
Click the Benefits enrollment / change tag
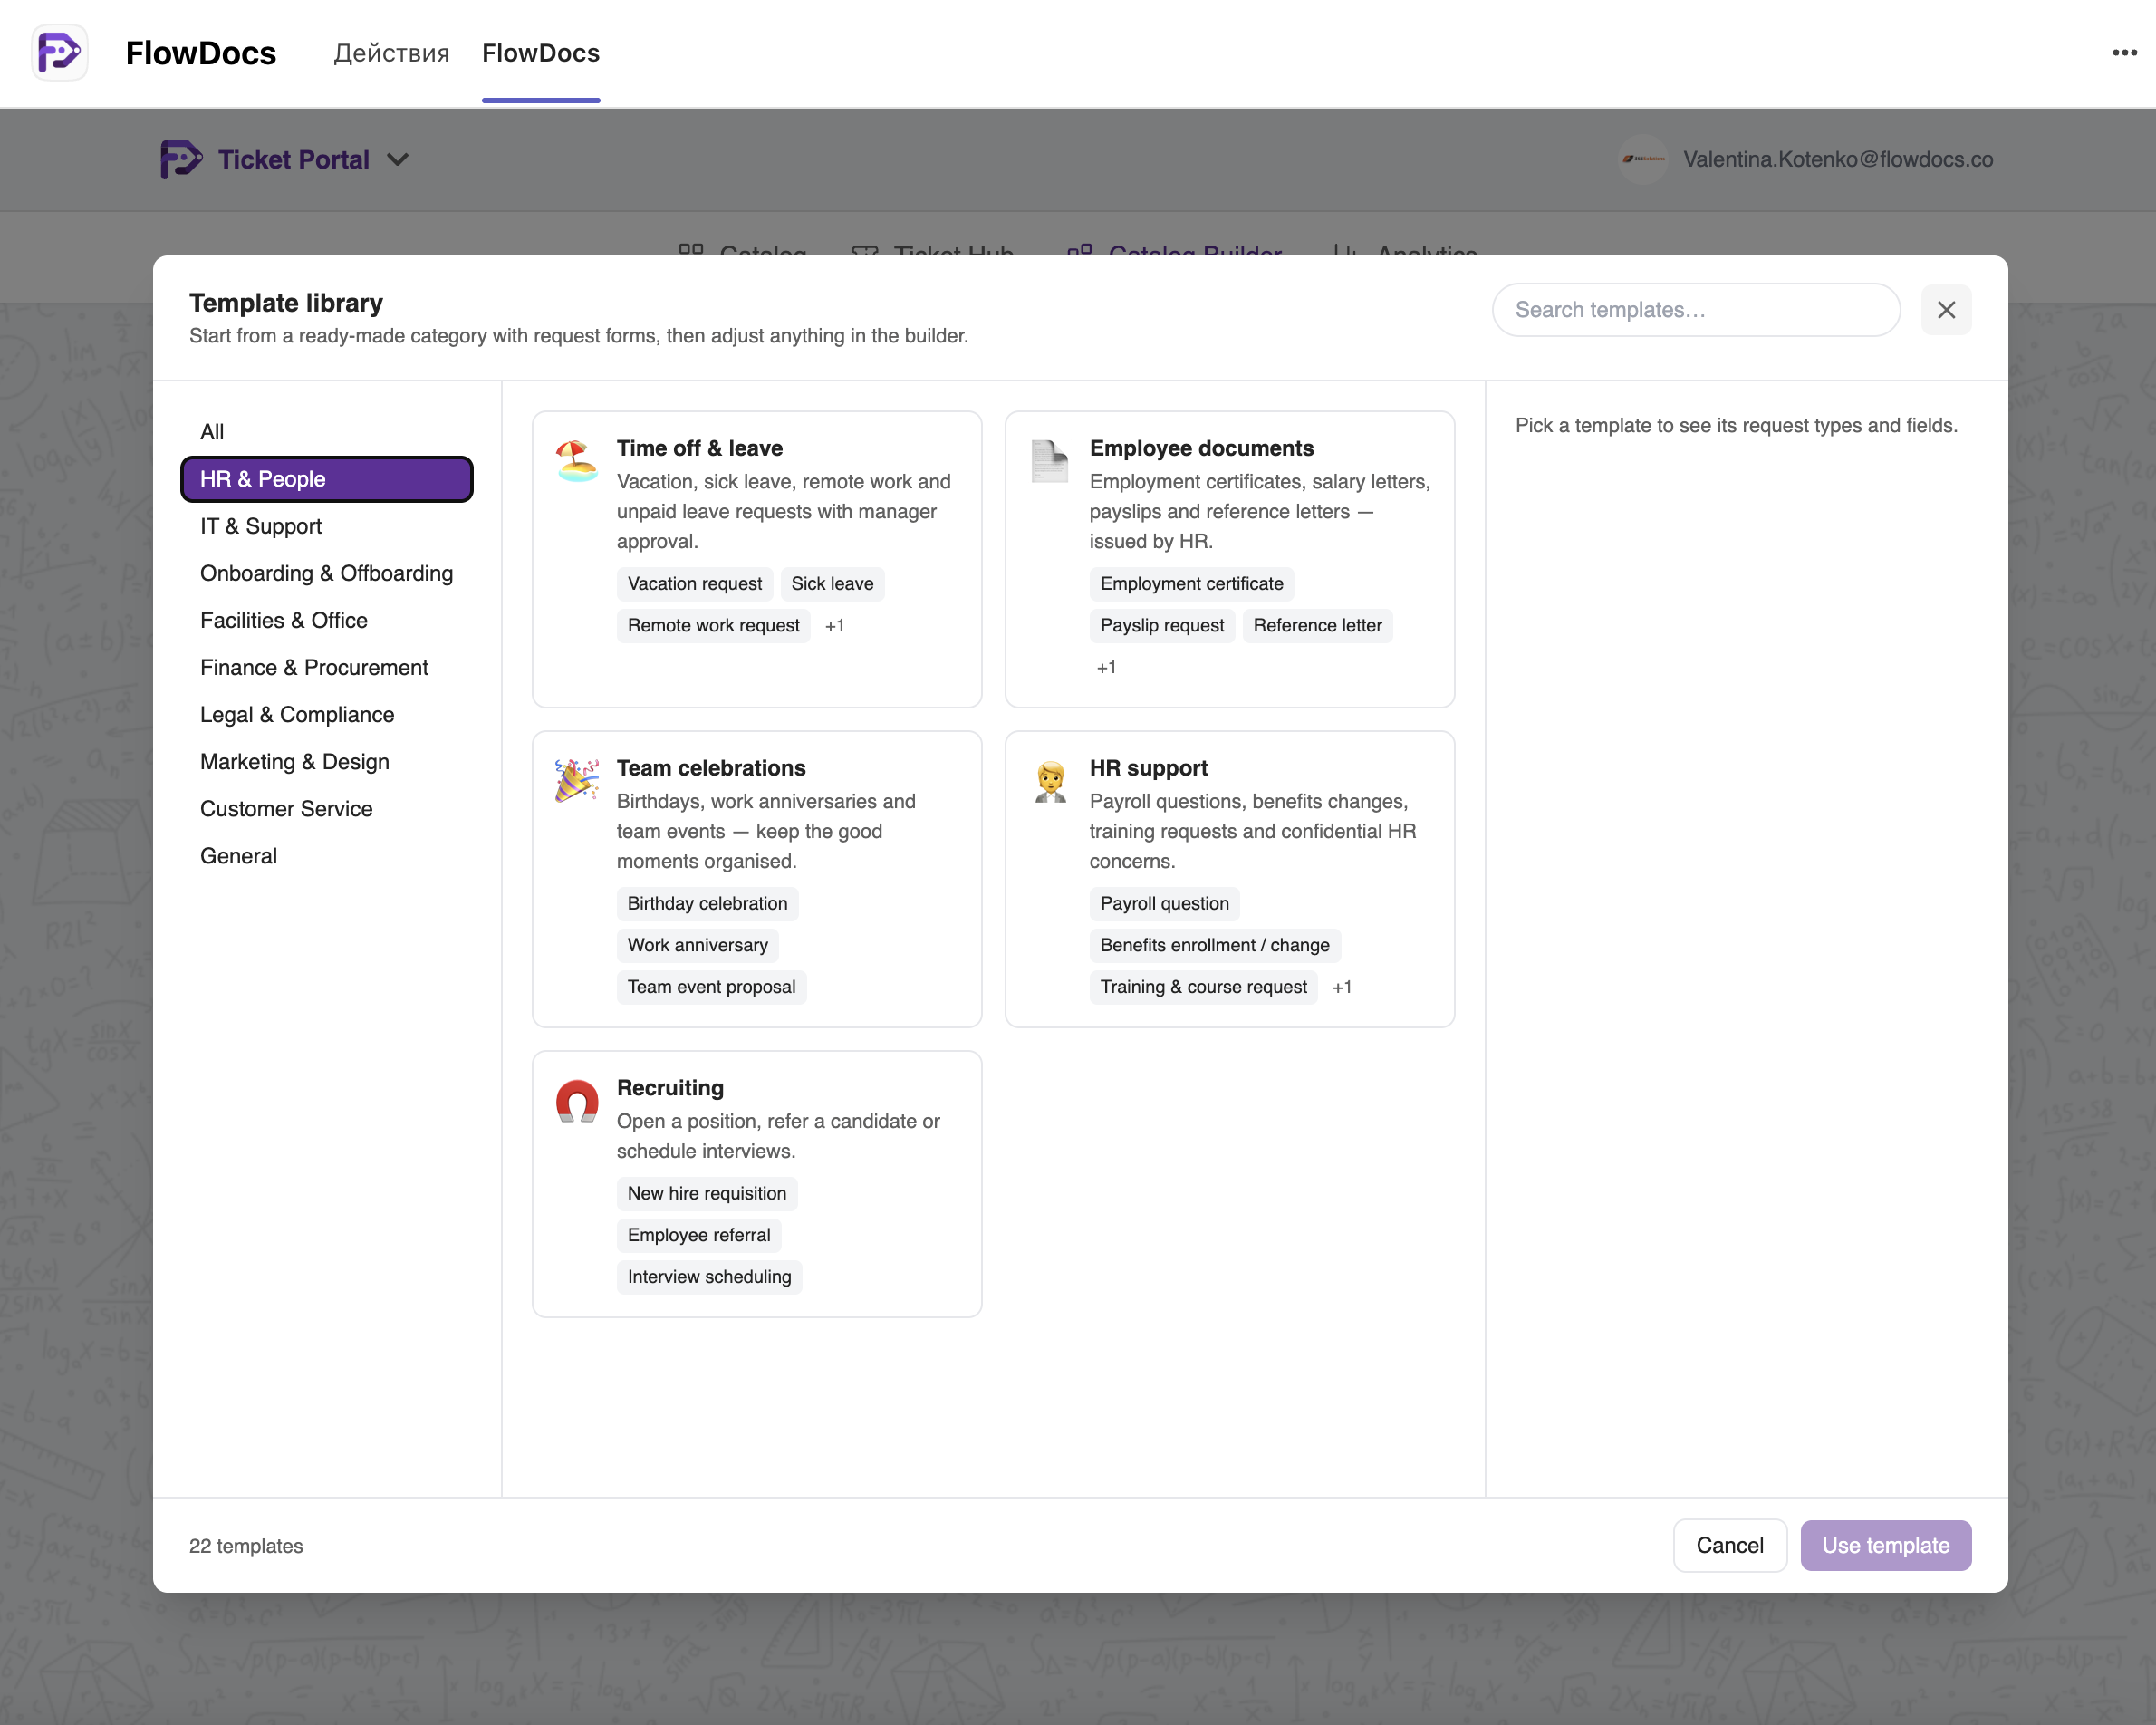(x=1215, y=946)
